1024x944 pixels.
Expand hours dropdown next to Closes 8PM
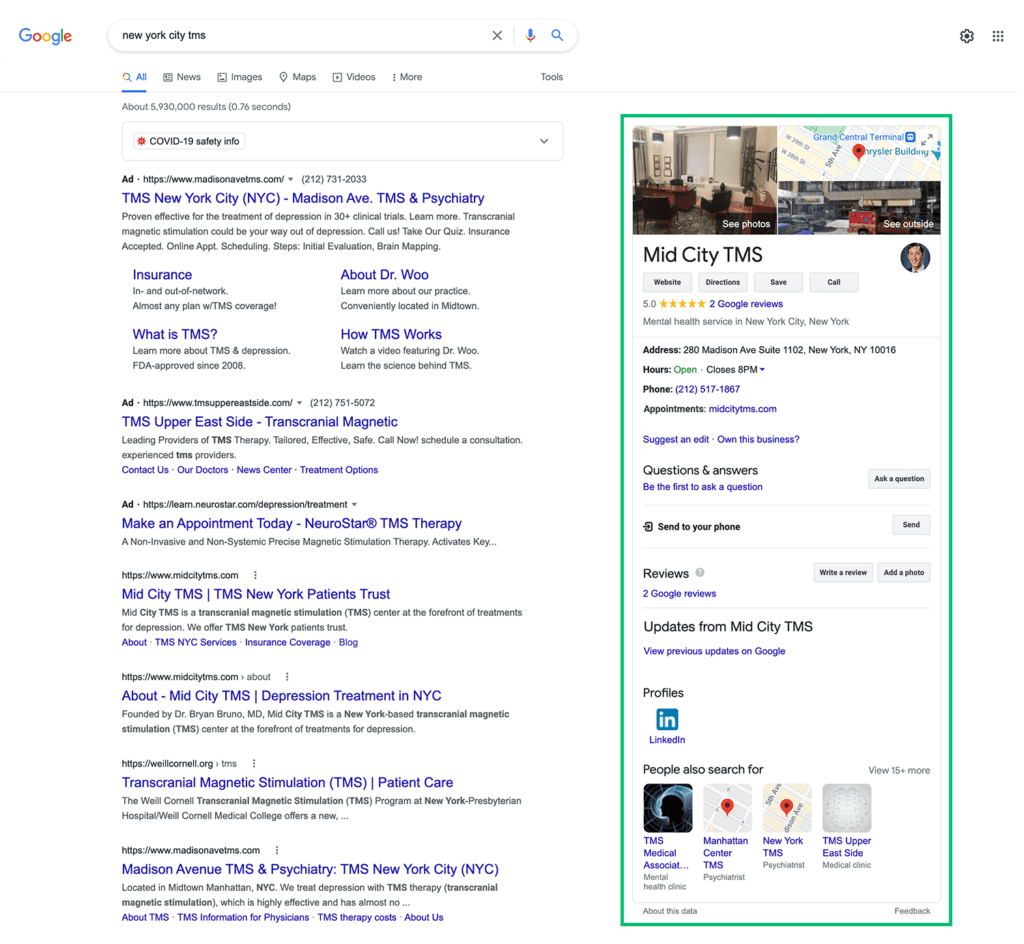[762, 370]
